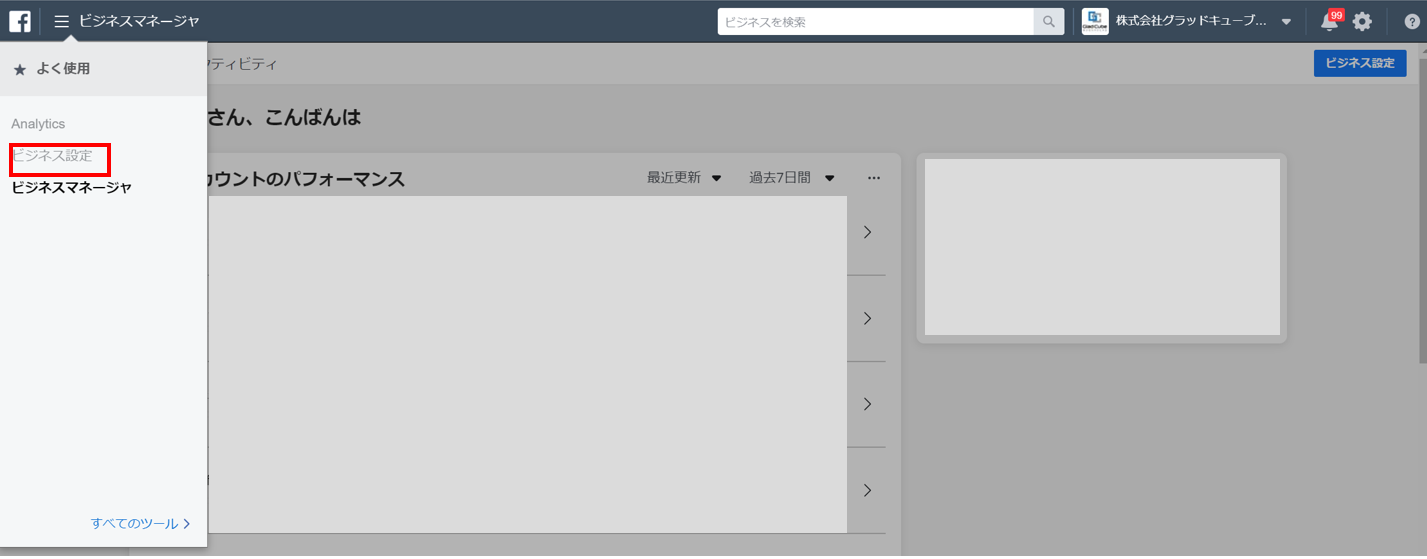Expand the last row chevron arrow
Screen dimensions: 1427x559
point(867,490)
